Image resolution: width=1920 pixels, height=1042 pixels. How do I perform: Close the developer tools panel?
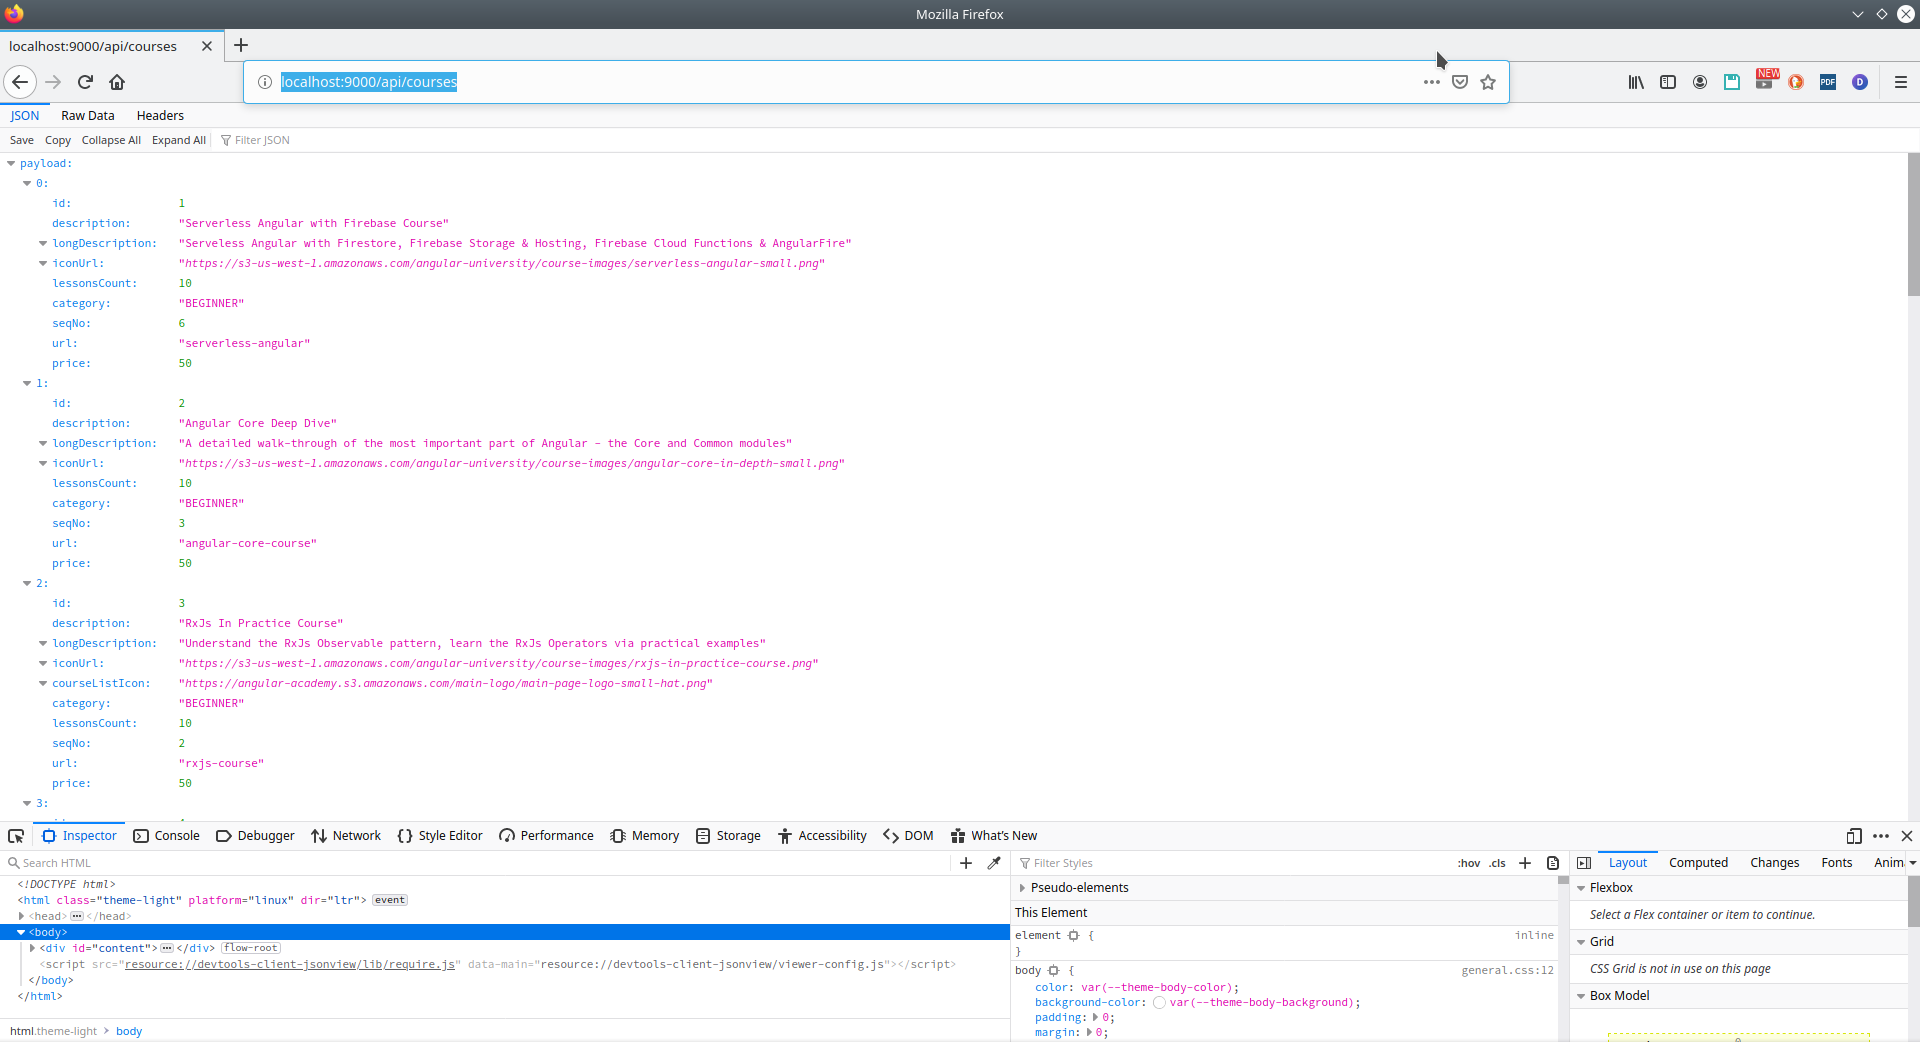pos(1907,836)
